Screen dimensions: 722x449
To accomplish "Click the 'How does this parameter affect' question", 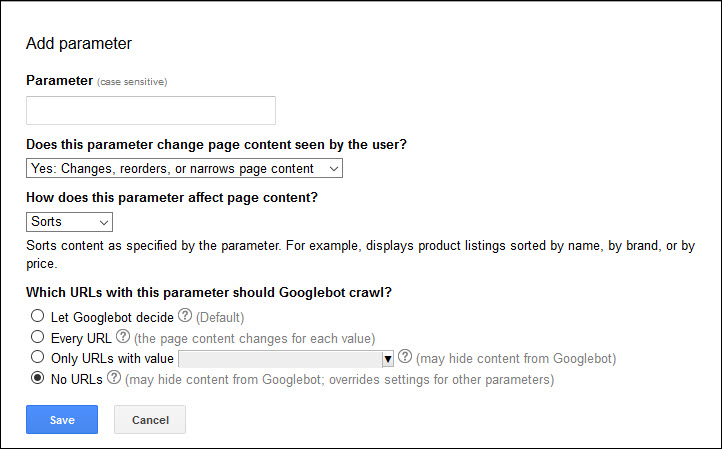I will 172,198.
